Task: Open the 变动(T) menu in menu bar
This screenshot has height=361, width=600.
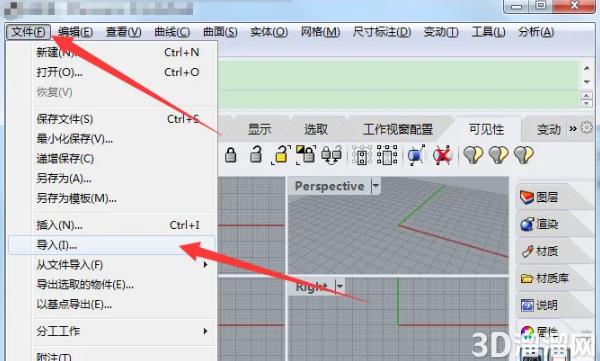Action: [x=441, y=32]
